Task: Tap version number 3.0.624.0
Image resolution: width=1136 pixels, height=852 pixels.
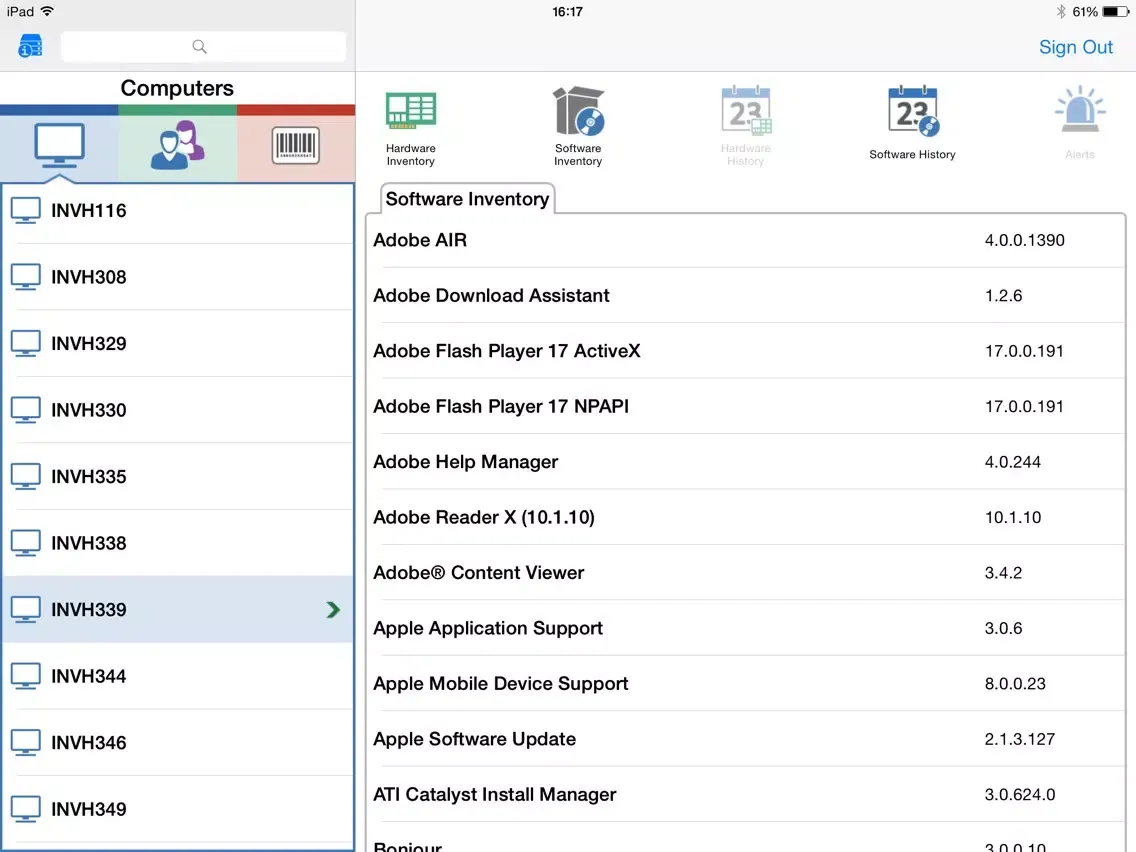Action: pyautogui.click(x=1019, y=795)
